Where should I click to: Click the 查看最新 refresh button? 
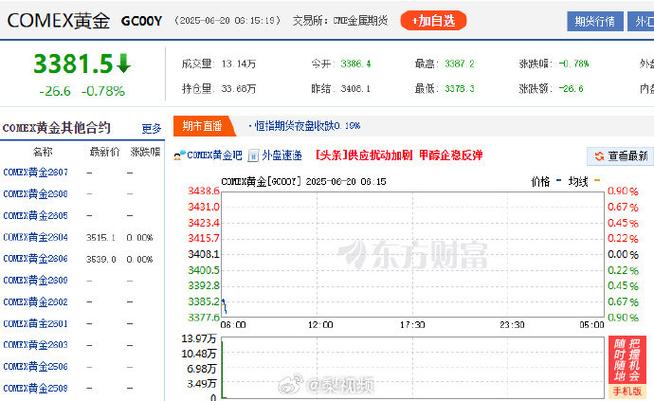[x=621, y=156]
